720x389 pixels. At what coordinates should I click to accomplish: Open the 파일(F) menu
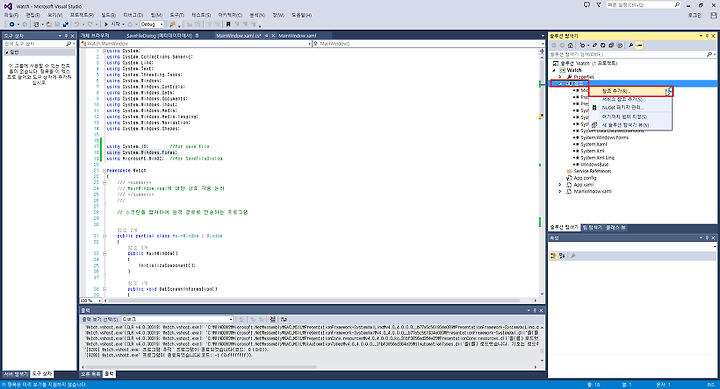click(11, 15)
